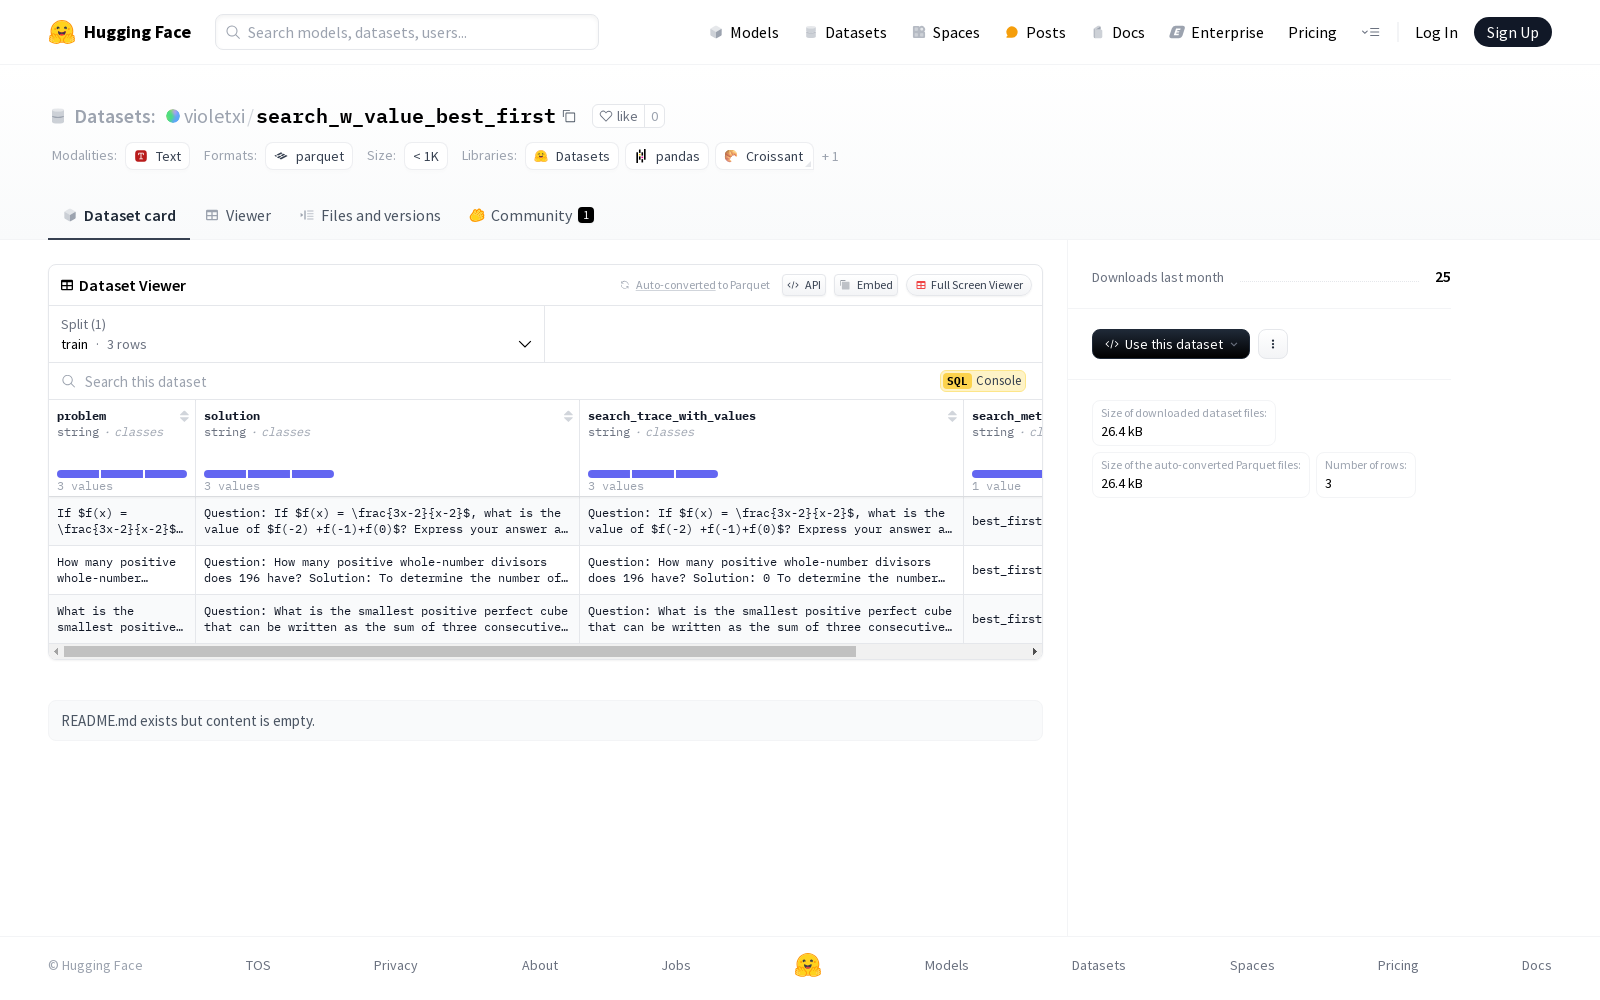Click the Log In link
The image size is (1600, 1000).
point(1436,32)
